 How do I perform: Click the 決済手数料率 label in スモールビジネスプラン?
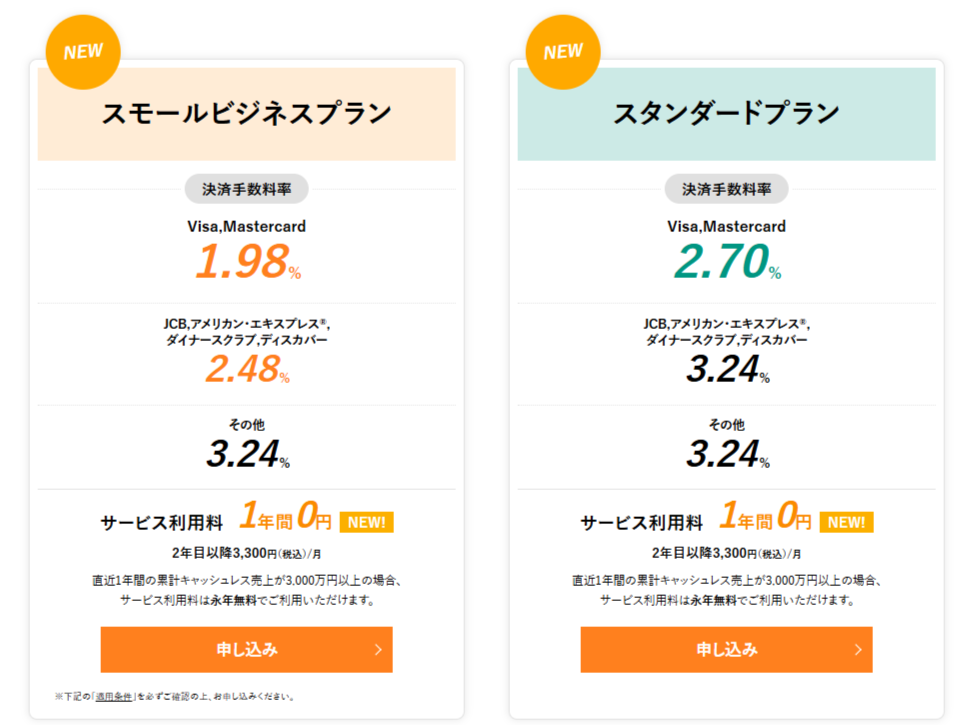tap(246, 189)
